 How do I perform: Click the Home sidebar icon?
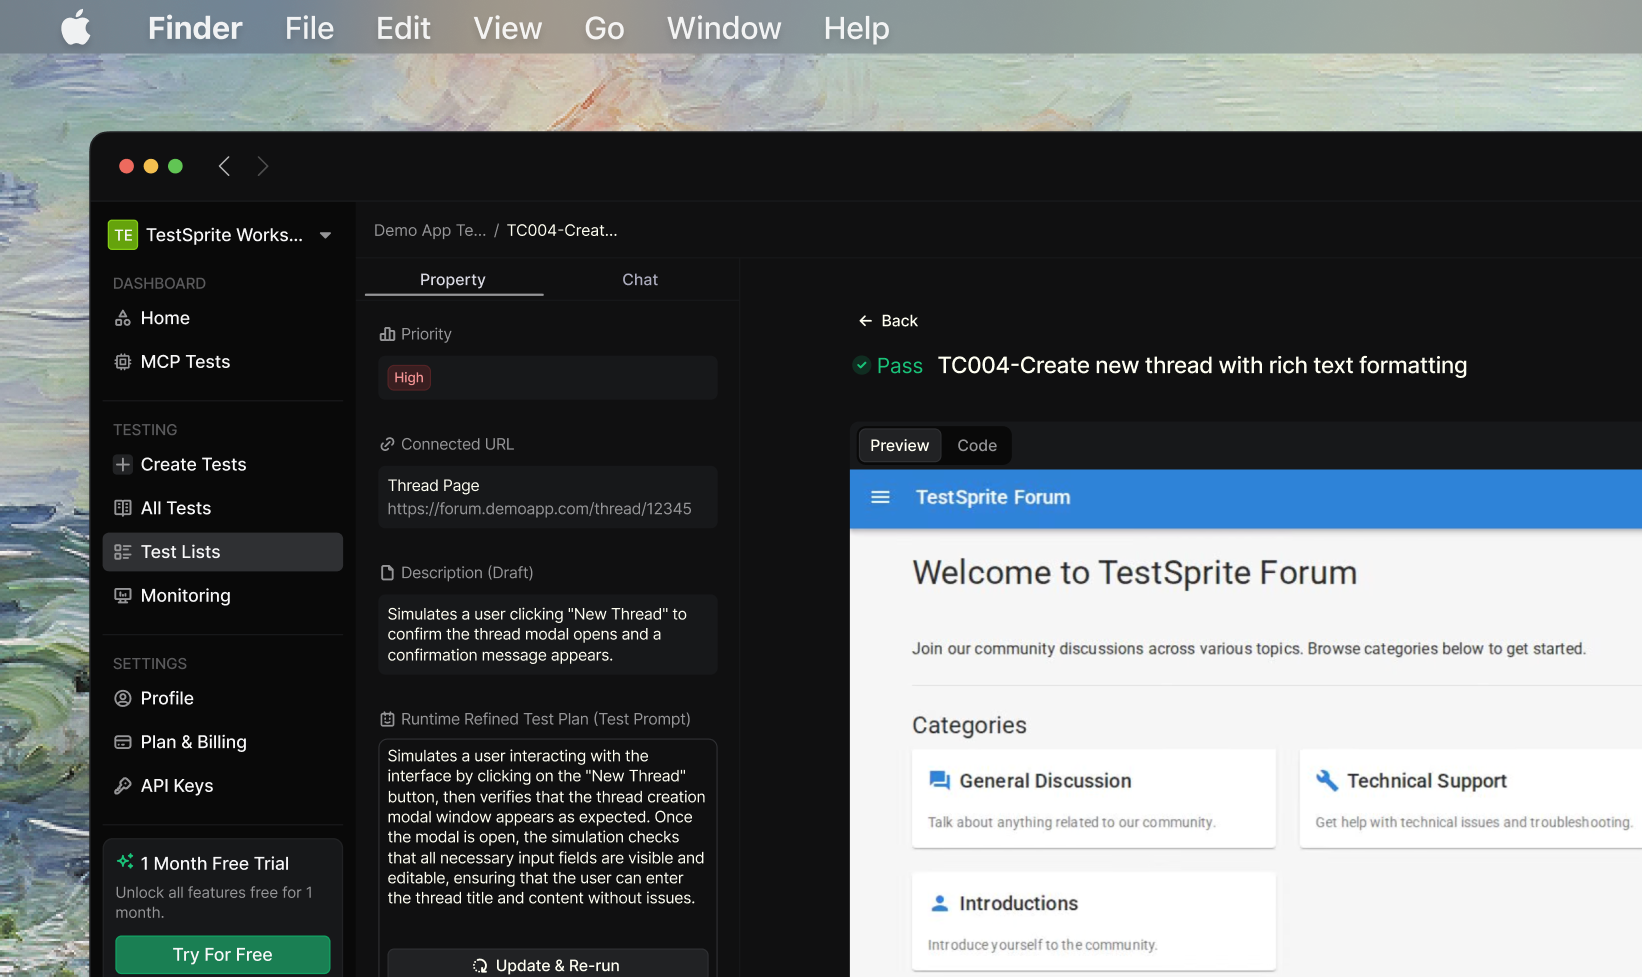pyautogui.click(x=123, y=318)
